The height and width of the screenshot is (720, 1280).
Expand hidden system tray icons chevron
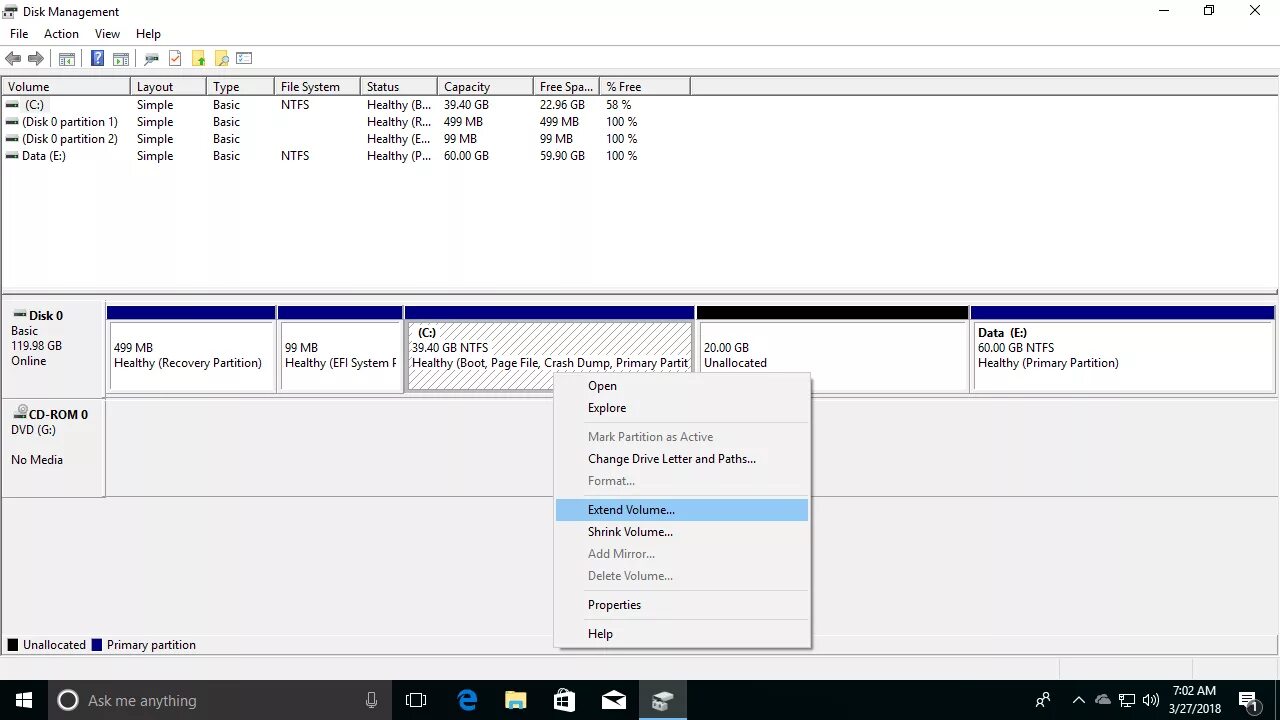(x=1078, y=700)
